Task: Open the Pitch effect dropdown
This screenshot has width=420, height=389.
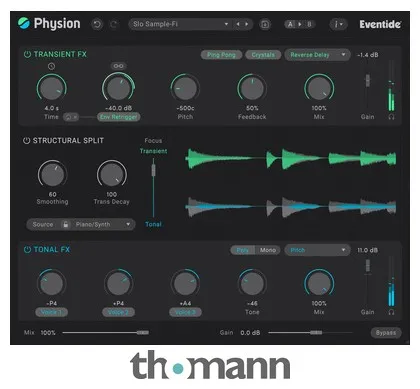Action: point(317,250)
